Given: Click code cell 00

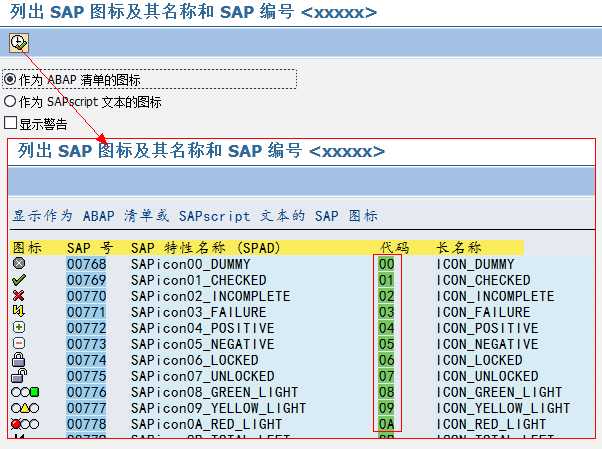Looking at the screenshot, I should coord(386,264).
